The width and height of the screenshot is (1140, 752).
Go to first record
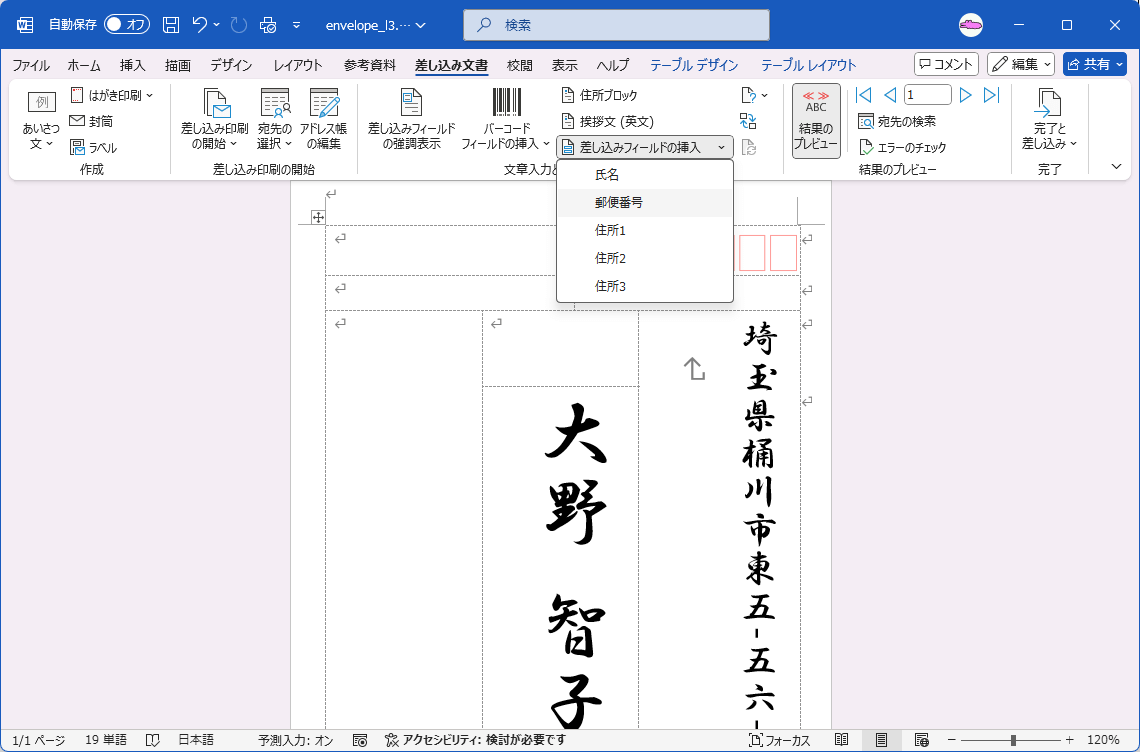pos(864,95)
